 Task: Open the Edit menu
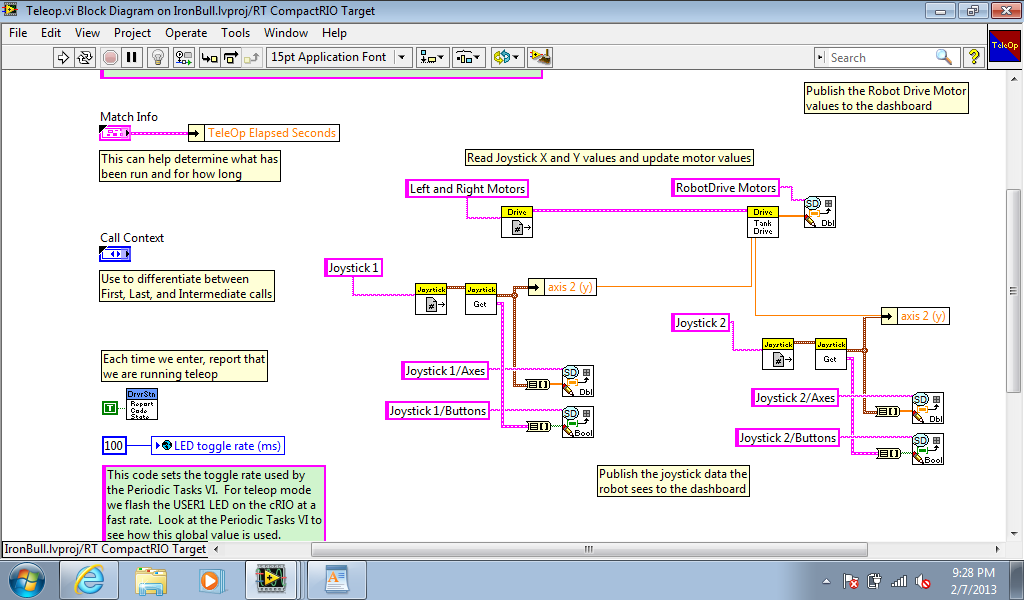(51, 33)
